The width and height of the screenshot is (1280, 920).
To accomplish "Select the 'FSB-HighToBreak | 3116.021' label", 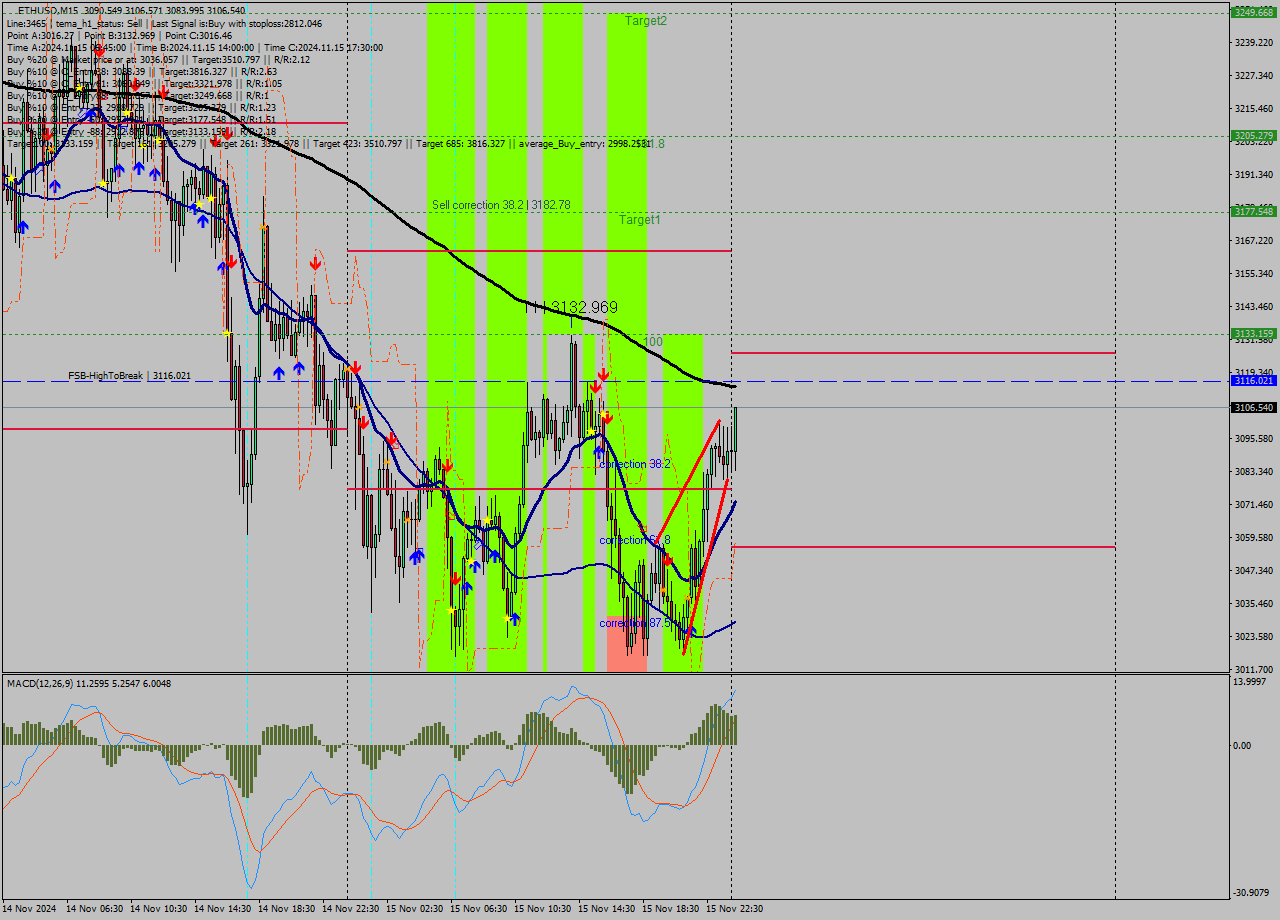I will 129,376.
